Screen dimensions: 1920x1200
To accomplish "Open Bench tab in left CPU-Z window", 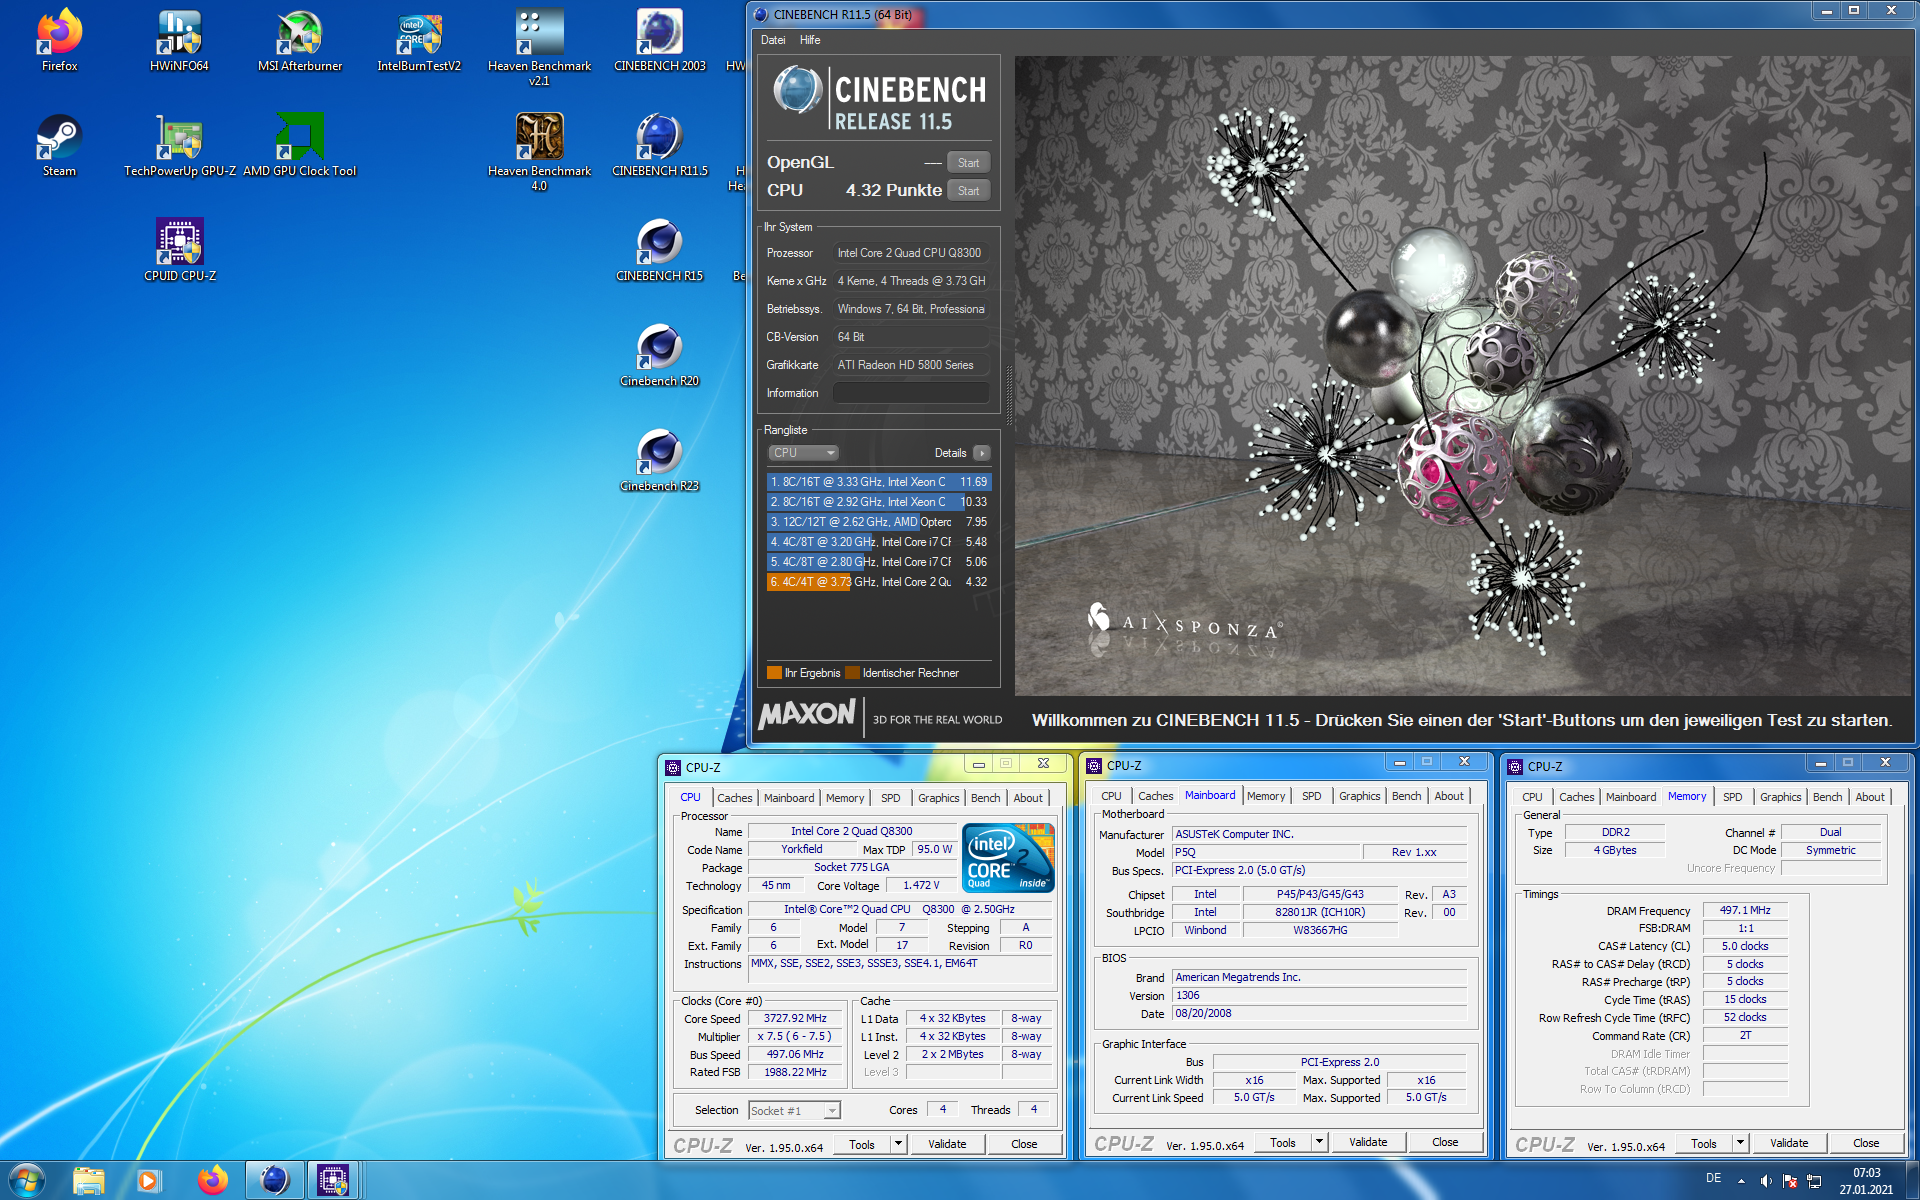I will pos(985,798).
